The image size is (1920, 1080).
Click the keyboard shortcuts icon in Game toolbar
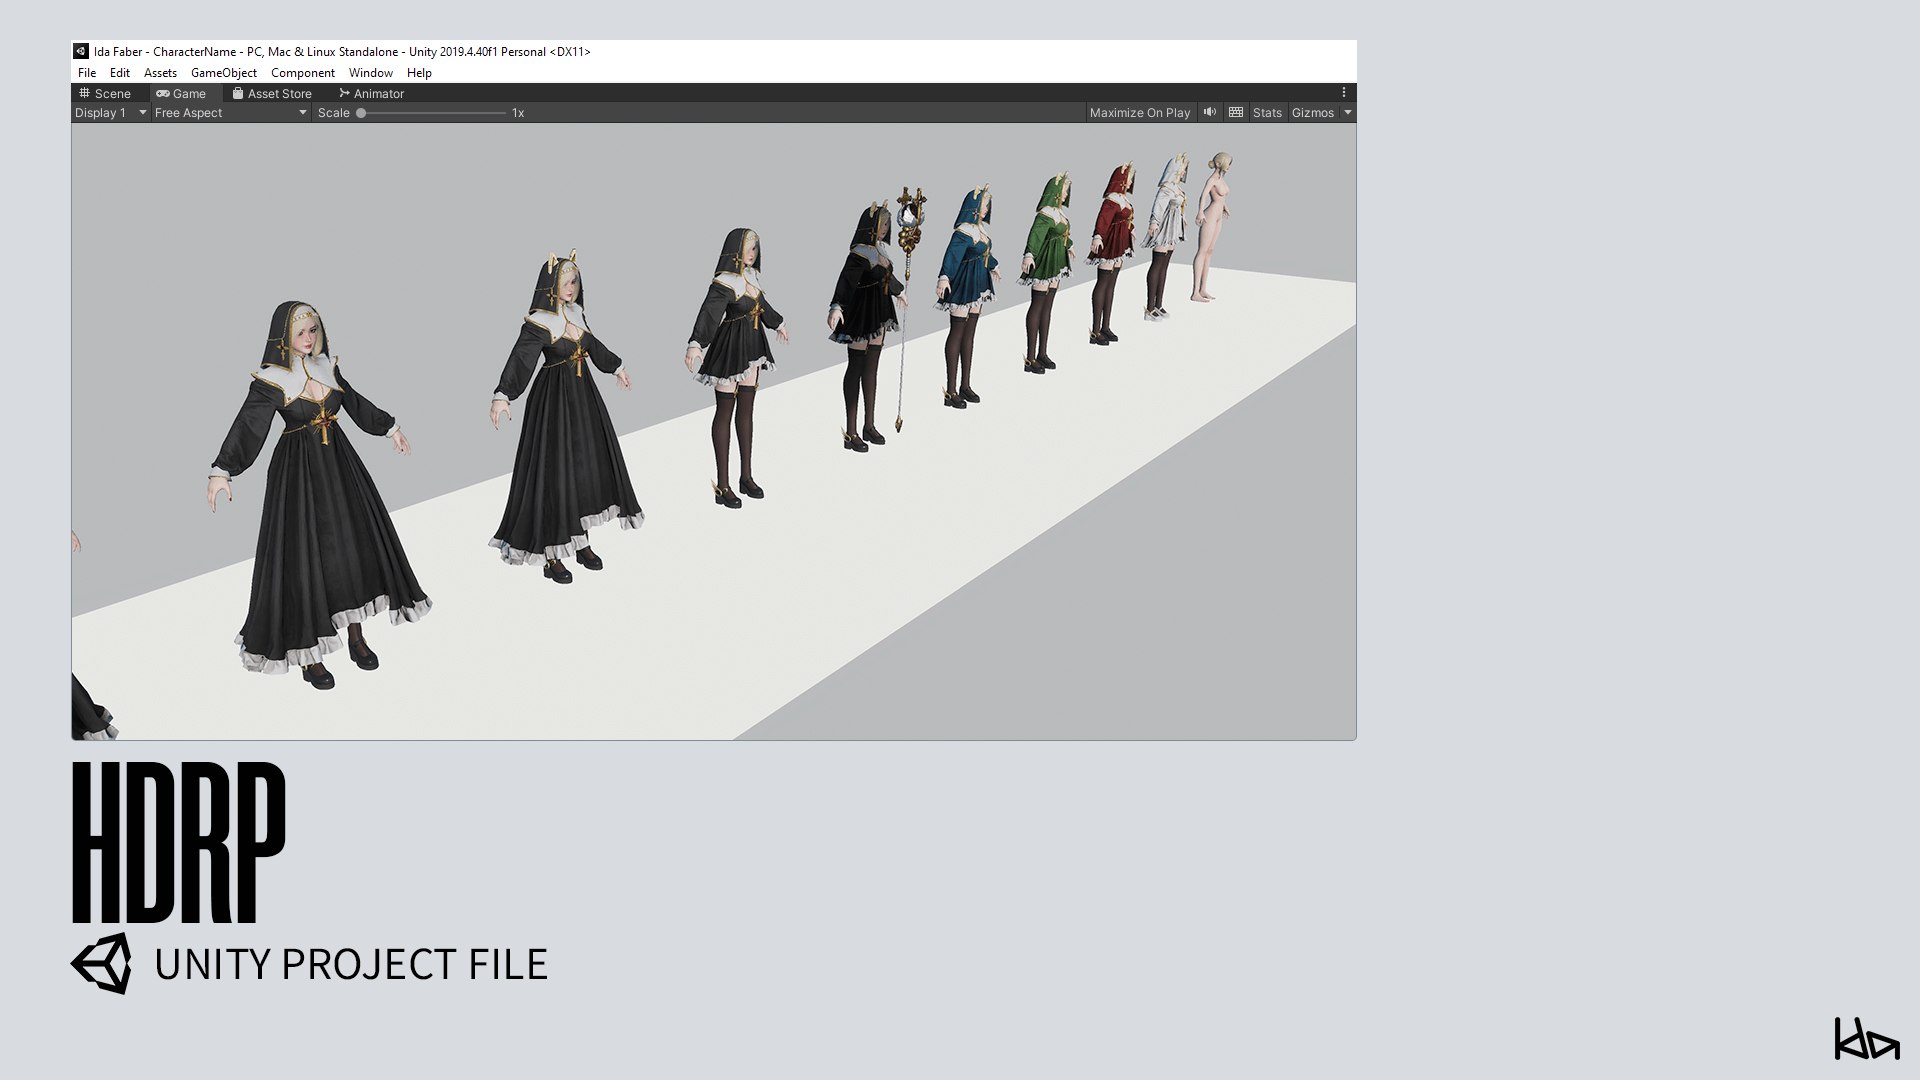tap(1236, 112)
